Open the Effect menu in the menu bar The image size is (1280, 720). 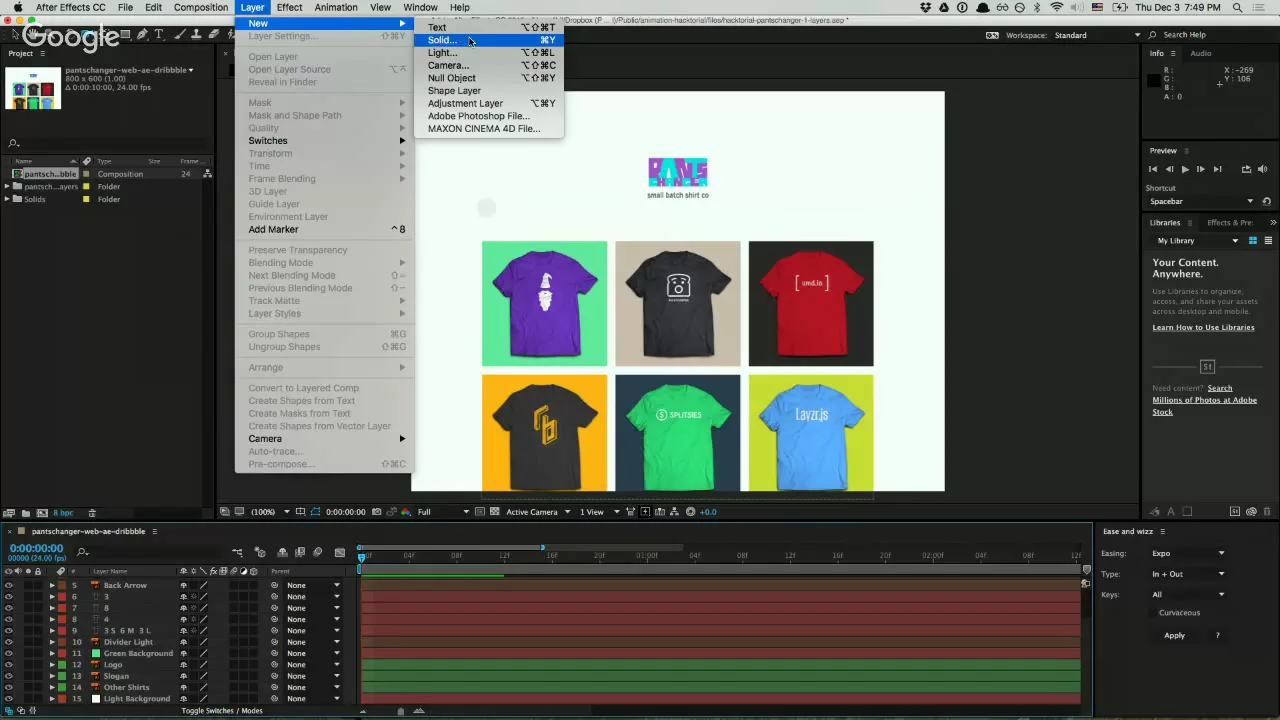click(290, 7)
